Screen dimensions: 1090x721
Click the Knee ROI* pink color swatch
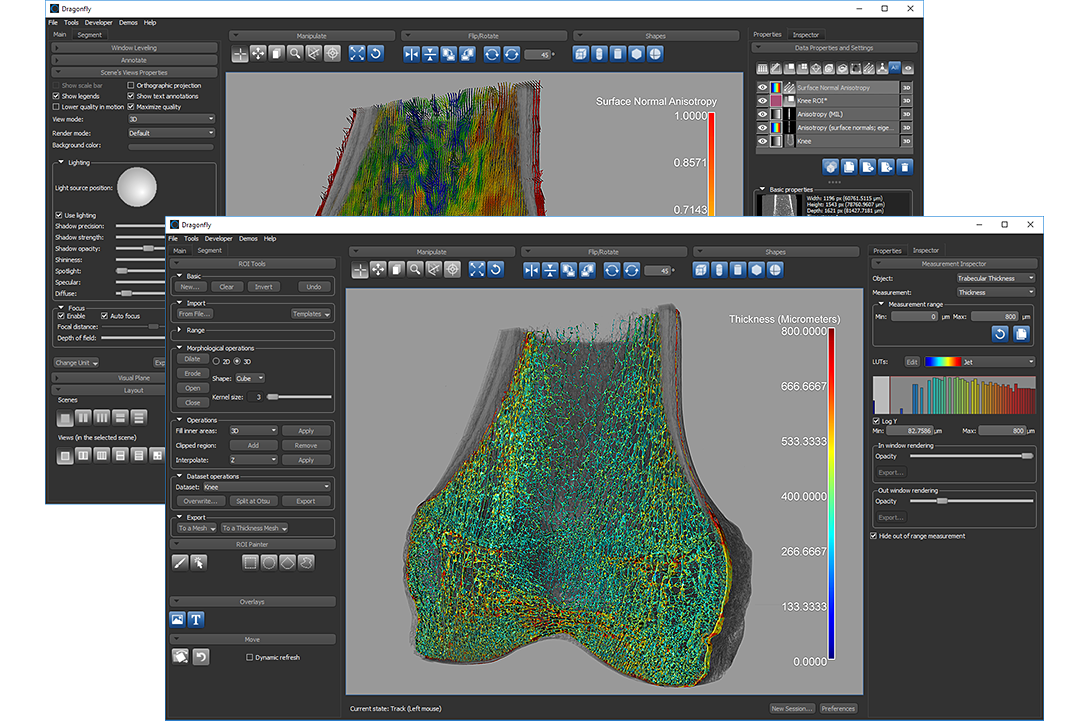coord(776,101)
